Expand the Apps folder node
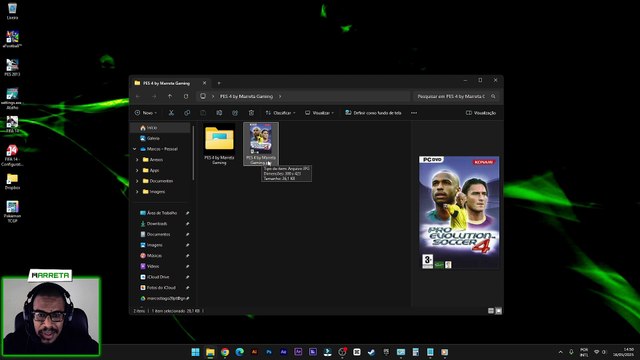The image size is (640, 360). [x=137, y=170]
